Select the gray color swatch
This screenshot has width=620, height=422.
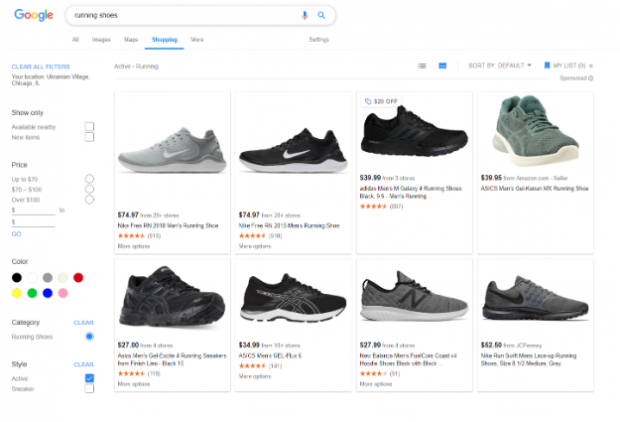point(47,278)
